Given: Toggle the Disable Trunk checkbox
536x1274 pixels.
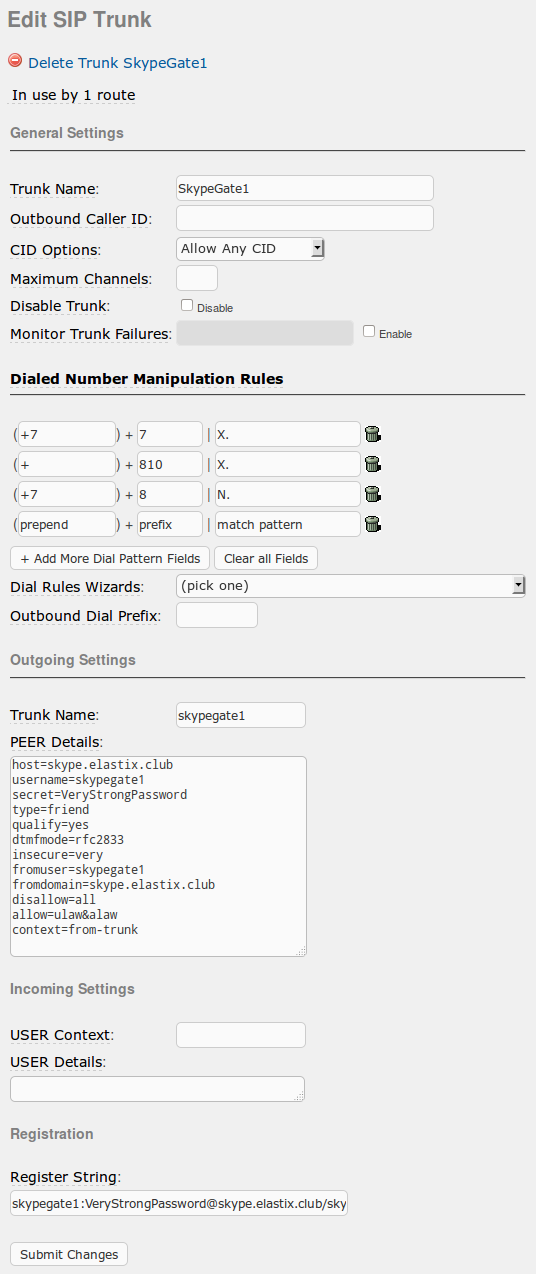Looking at the screenshot, I should coord(186,305).
